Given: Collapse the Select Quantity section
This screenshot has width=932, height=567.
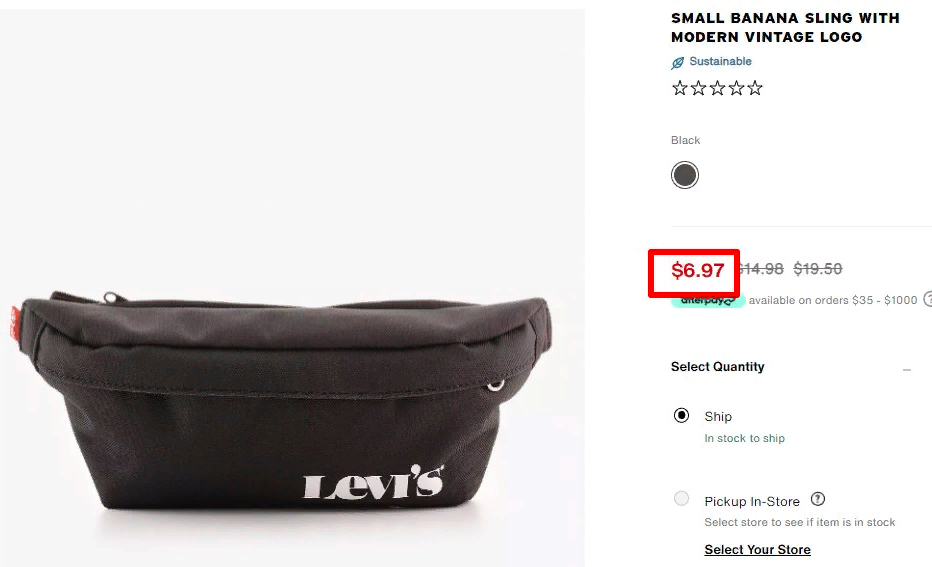Looking at the screenshot, I should 906,370.
